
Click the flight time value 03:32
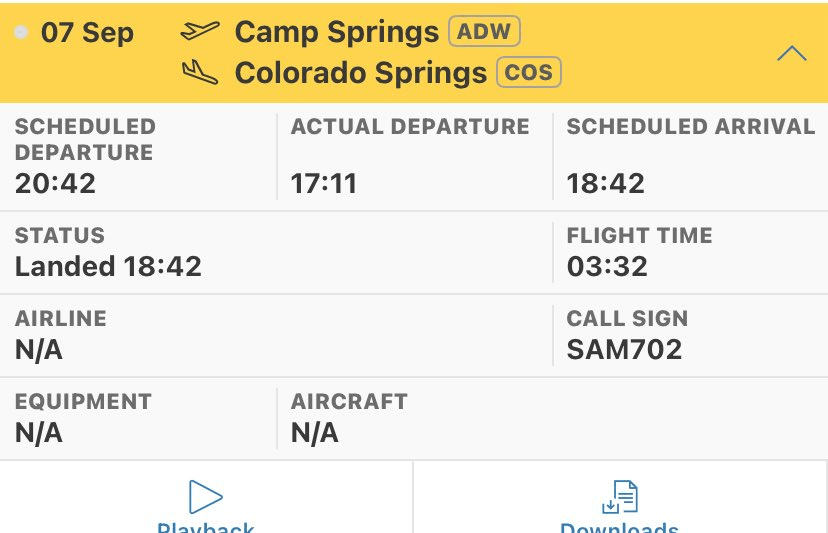[x=607, y=266]
